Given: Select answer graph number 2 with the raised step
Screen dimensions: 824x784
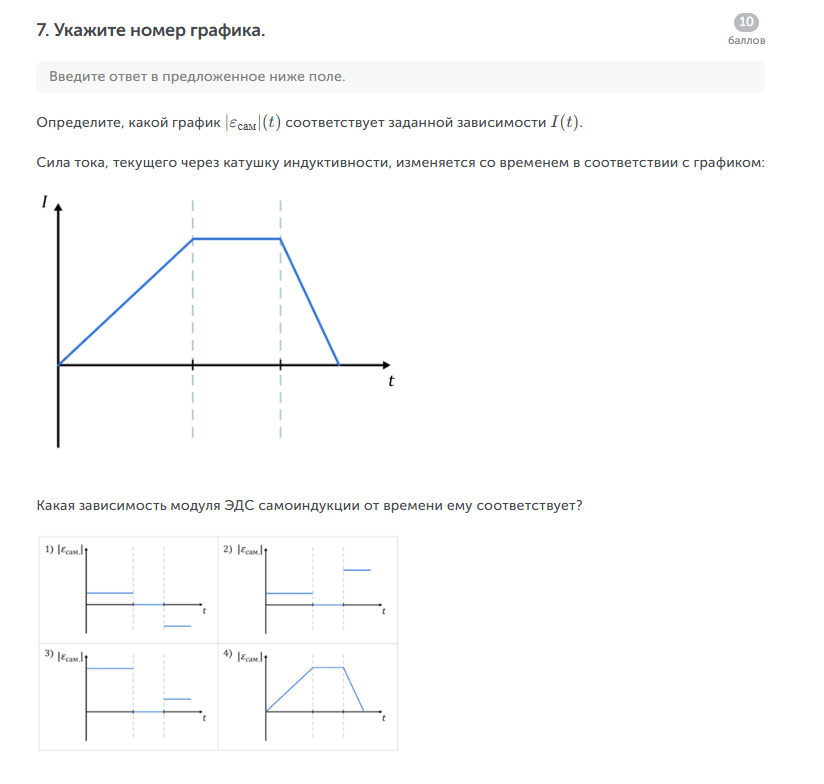Looking at the screenshot, I should pos(307,590).
